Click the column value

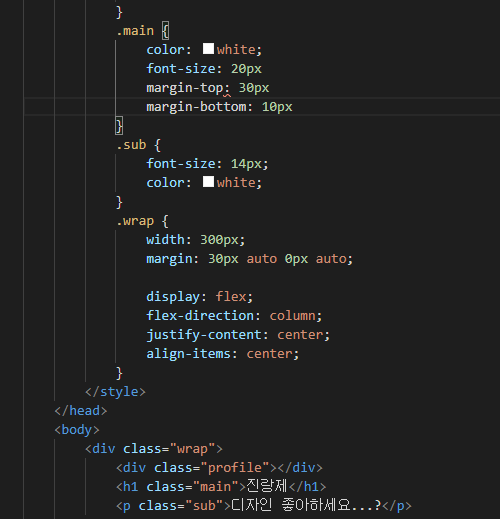(x=293, y=316)
